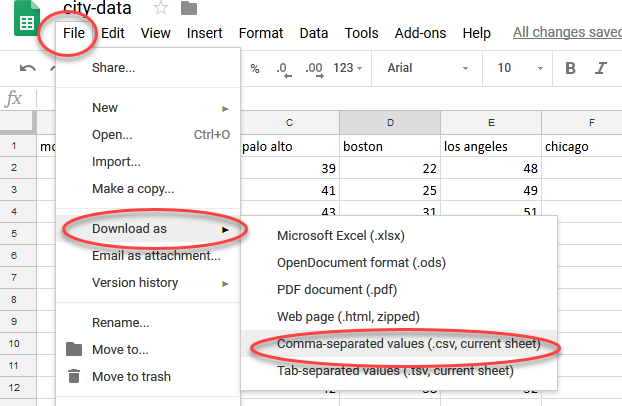Star the city-data document
Screen dimensions: 622x406
click(161, 8)
